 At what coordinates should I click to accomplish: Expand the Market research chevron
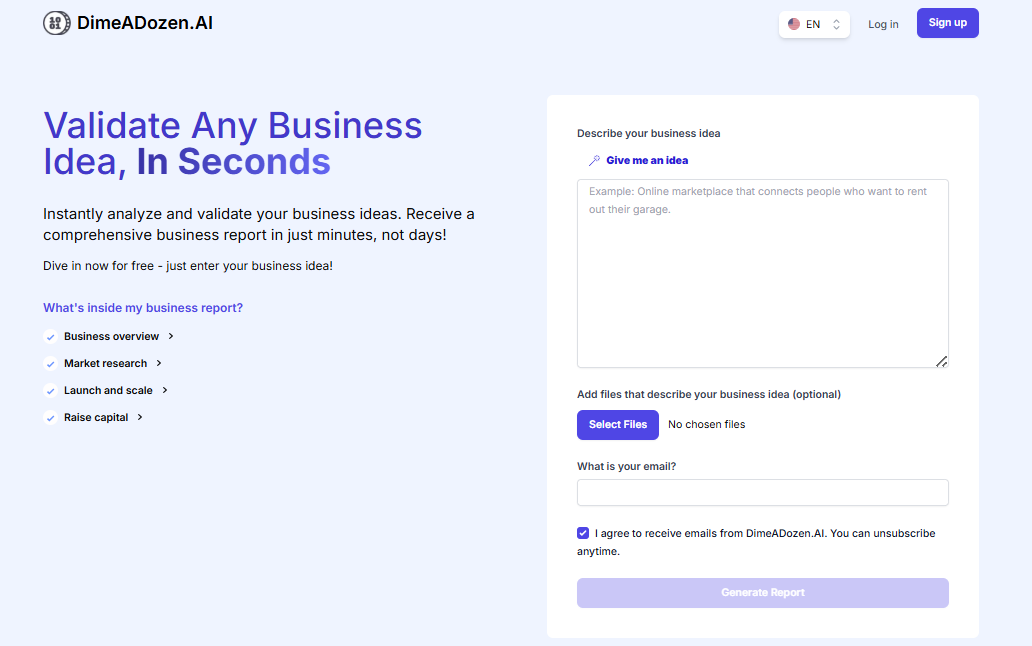click(159, 363)
